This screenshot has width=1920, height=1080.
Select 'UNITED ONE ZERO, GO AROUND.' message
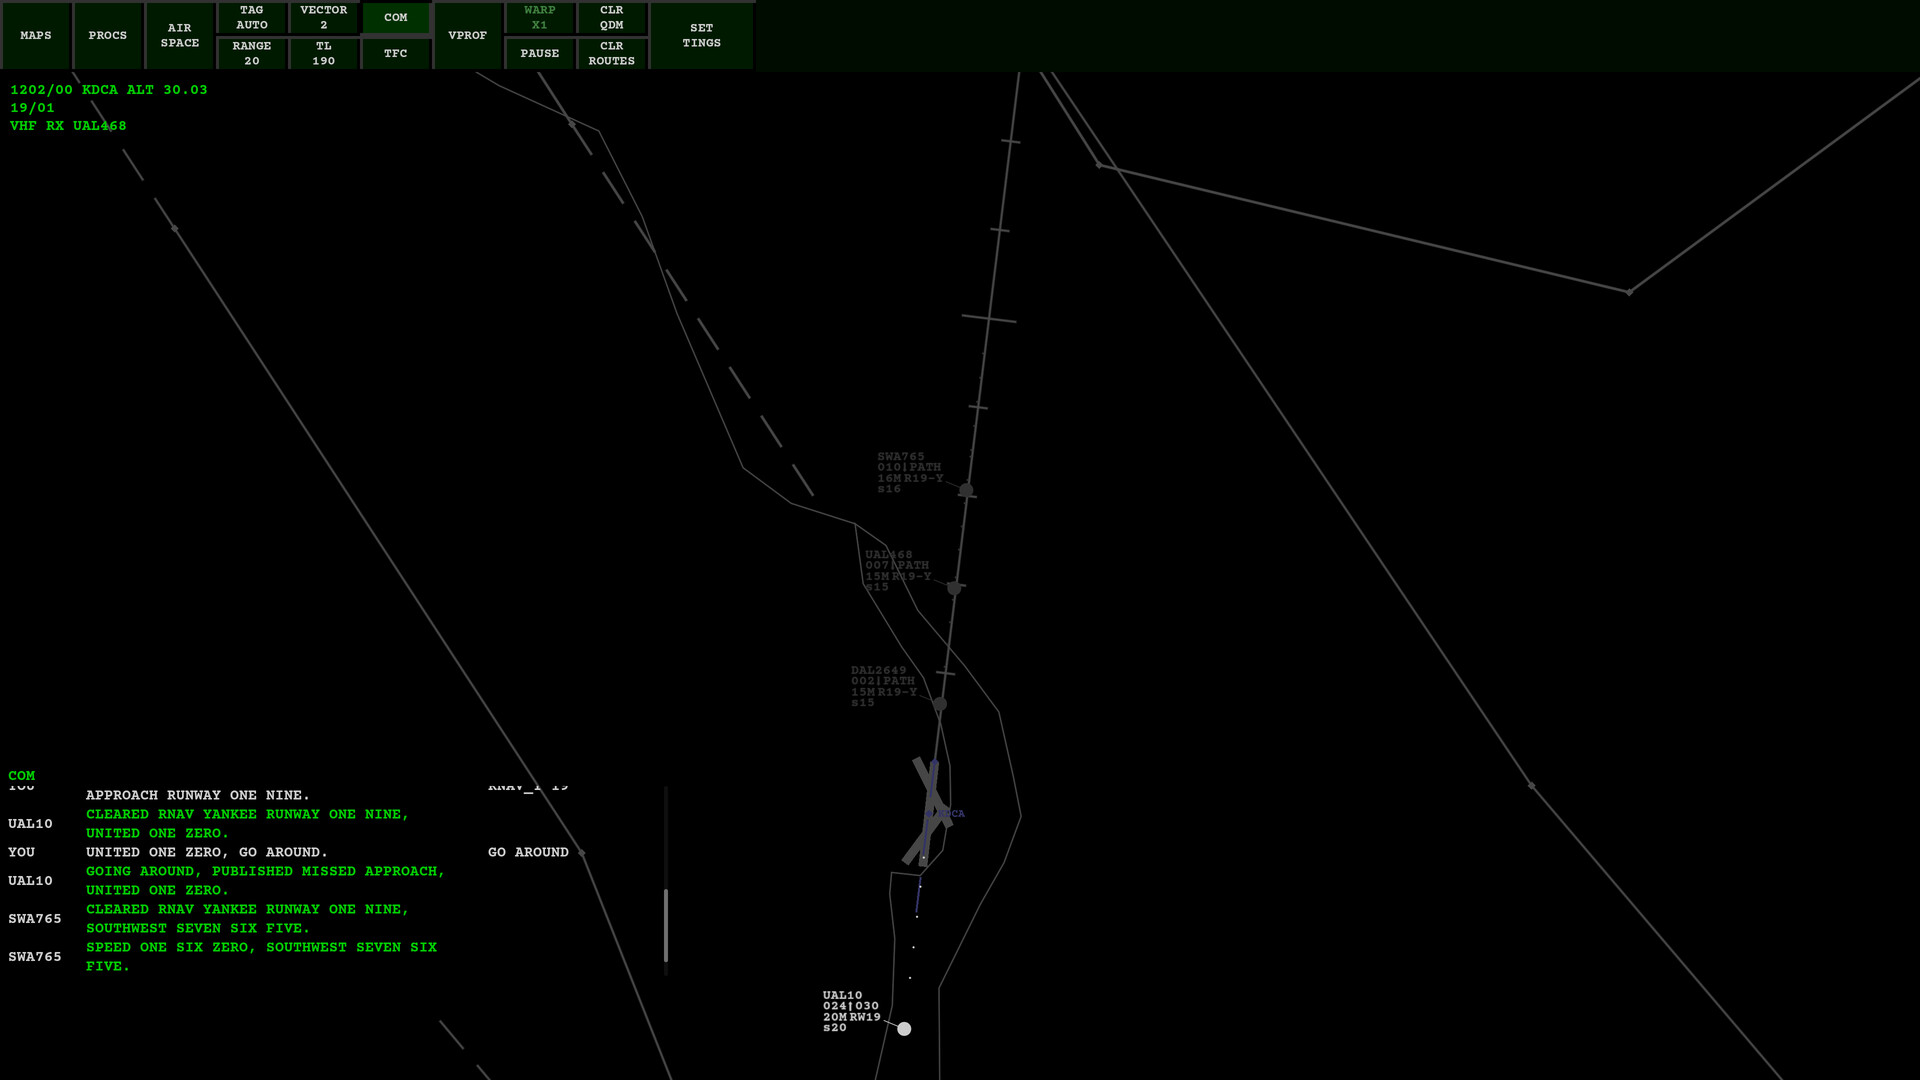point(207,852)
